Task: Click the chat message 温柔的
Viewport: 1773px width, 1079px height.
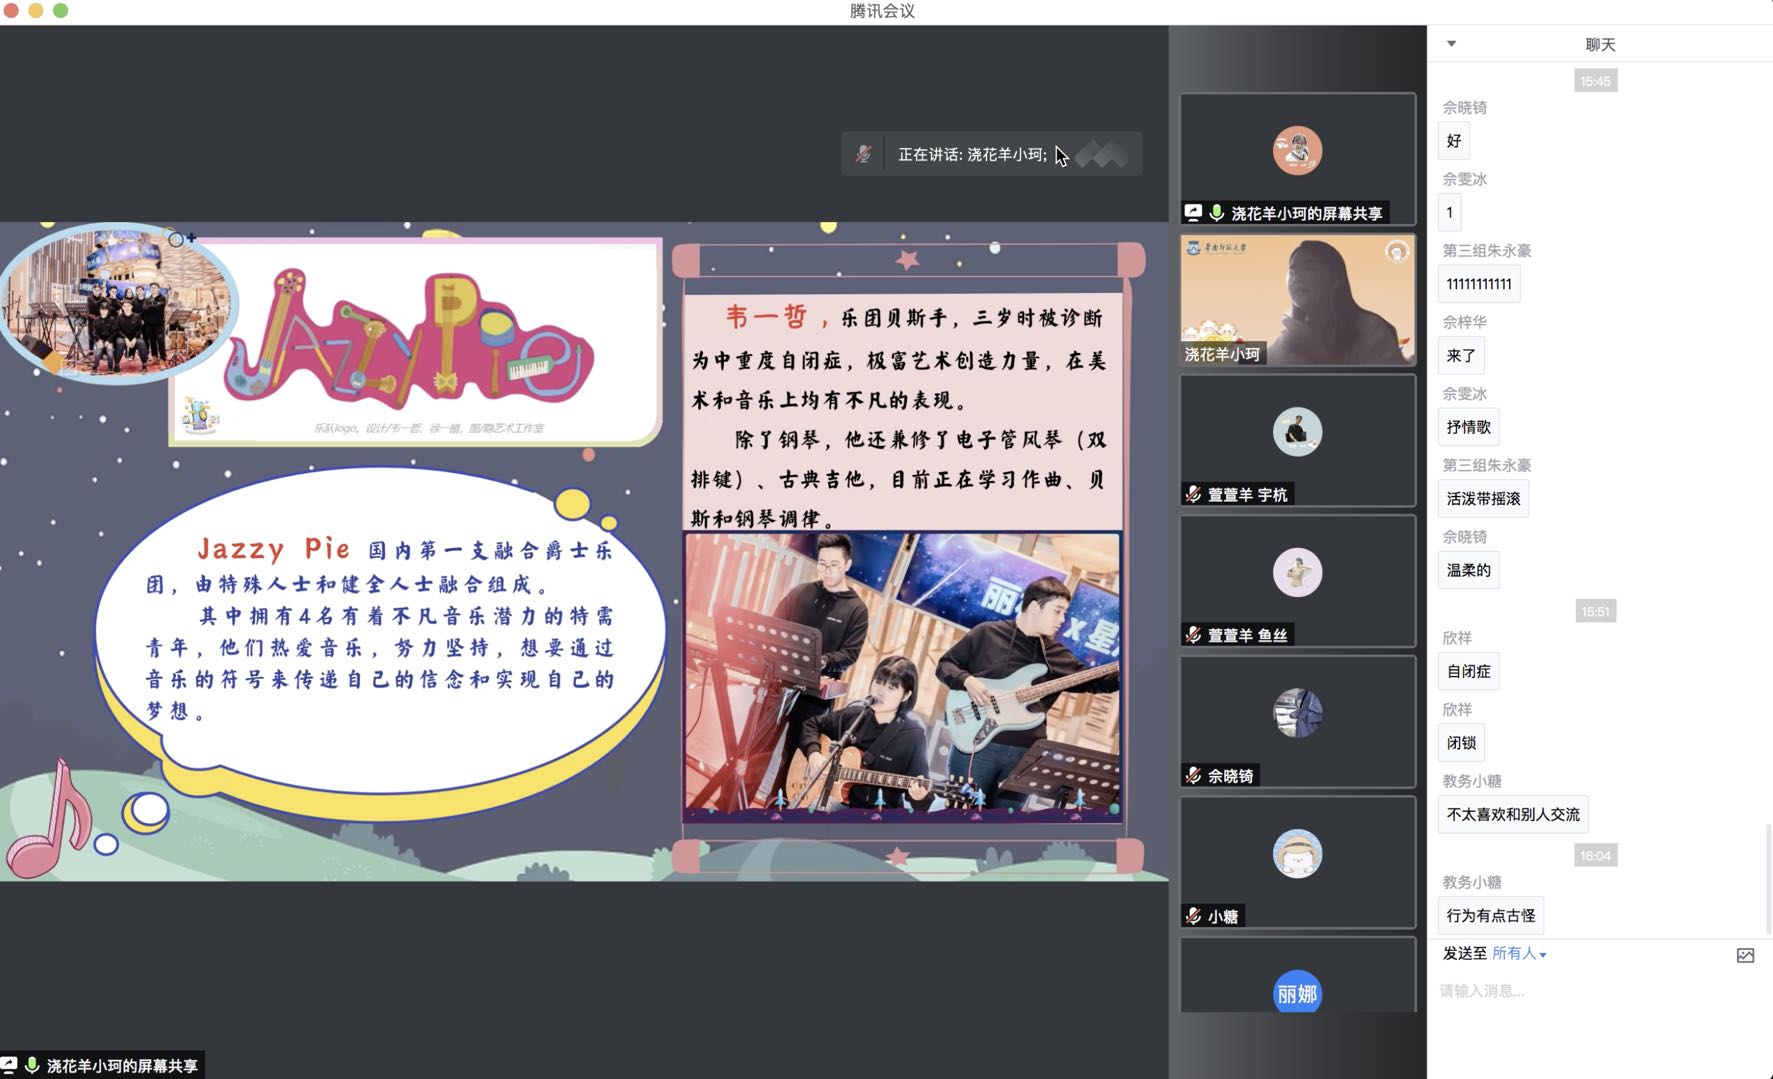Action: (x=1468, y=570)
